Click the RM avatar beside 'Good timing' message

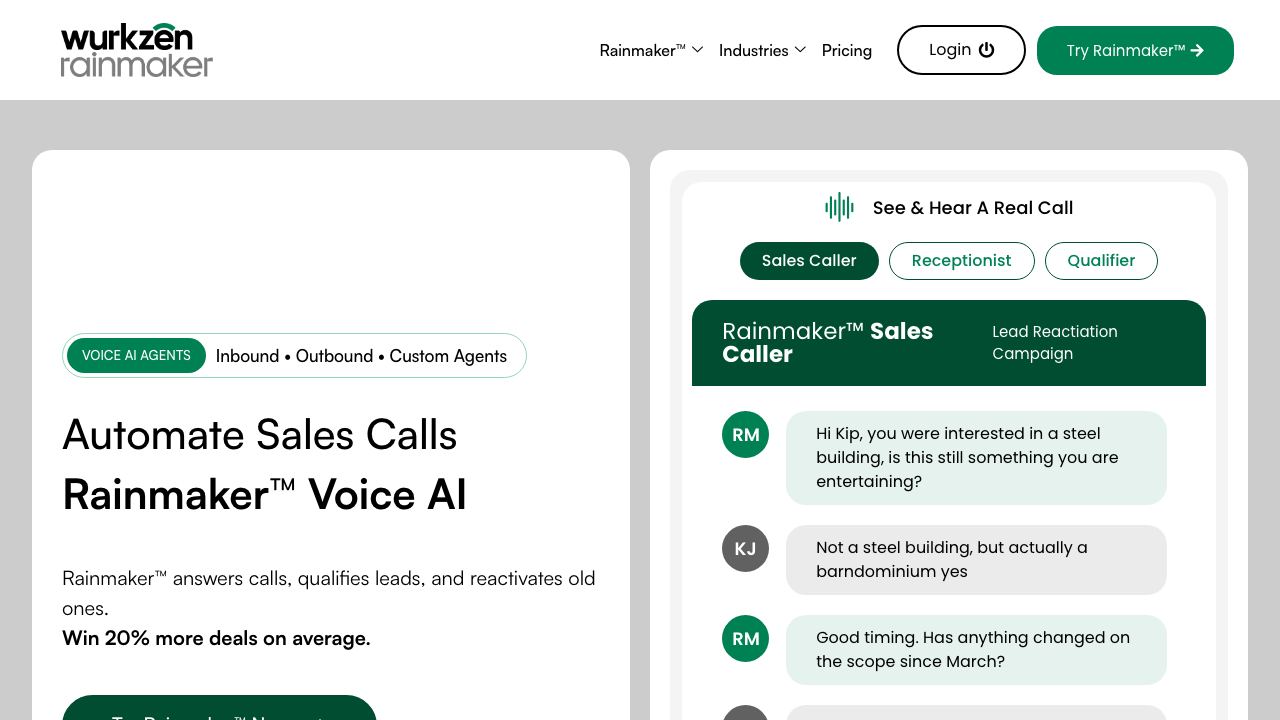(x=745, y=638)
